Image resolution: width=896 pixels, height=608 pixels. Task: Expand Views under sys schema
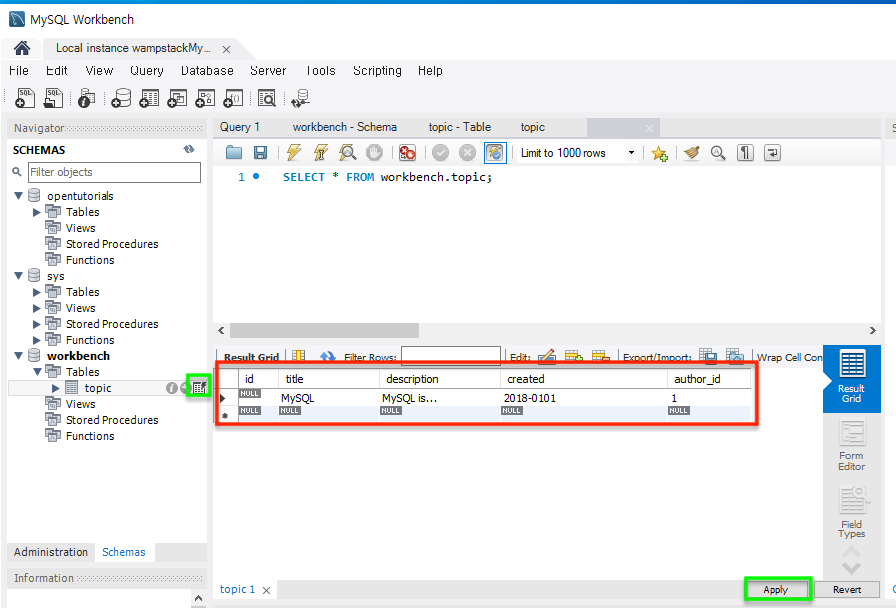(x=37, y=308)
